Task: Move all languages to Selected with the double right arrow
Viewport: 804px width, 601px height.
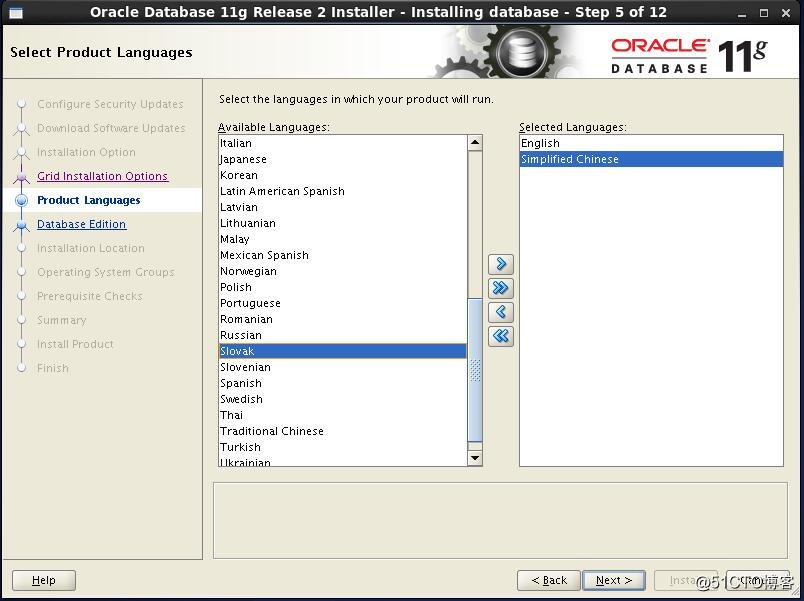Action: click(x=500, y=288)
